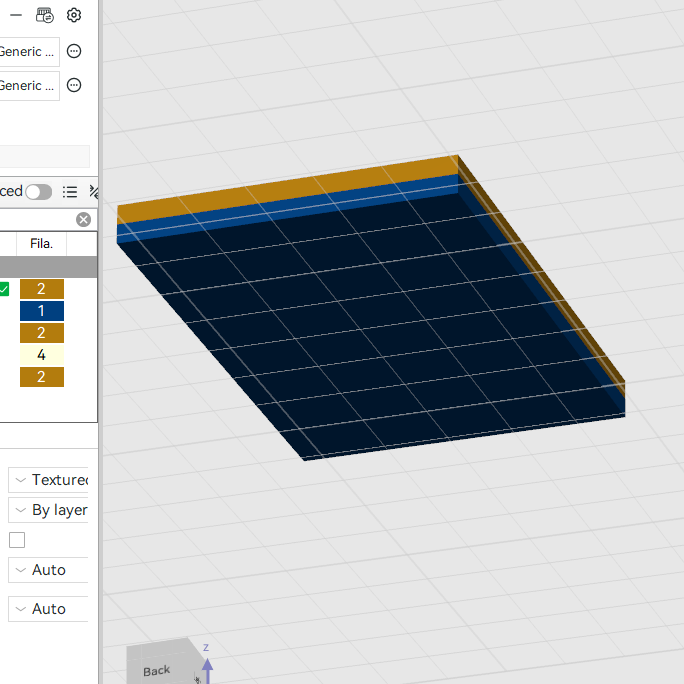Click the minus remove filament icon
The width and height of the screenshot is (684, 684).
(x=16, y=15)
